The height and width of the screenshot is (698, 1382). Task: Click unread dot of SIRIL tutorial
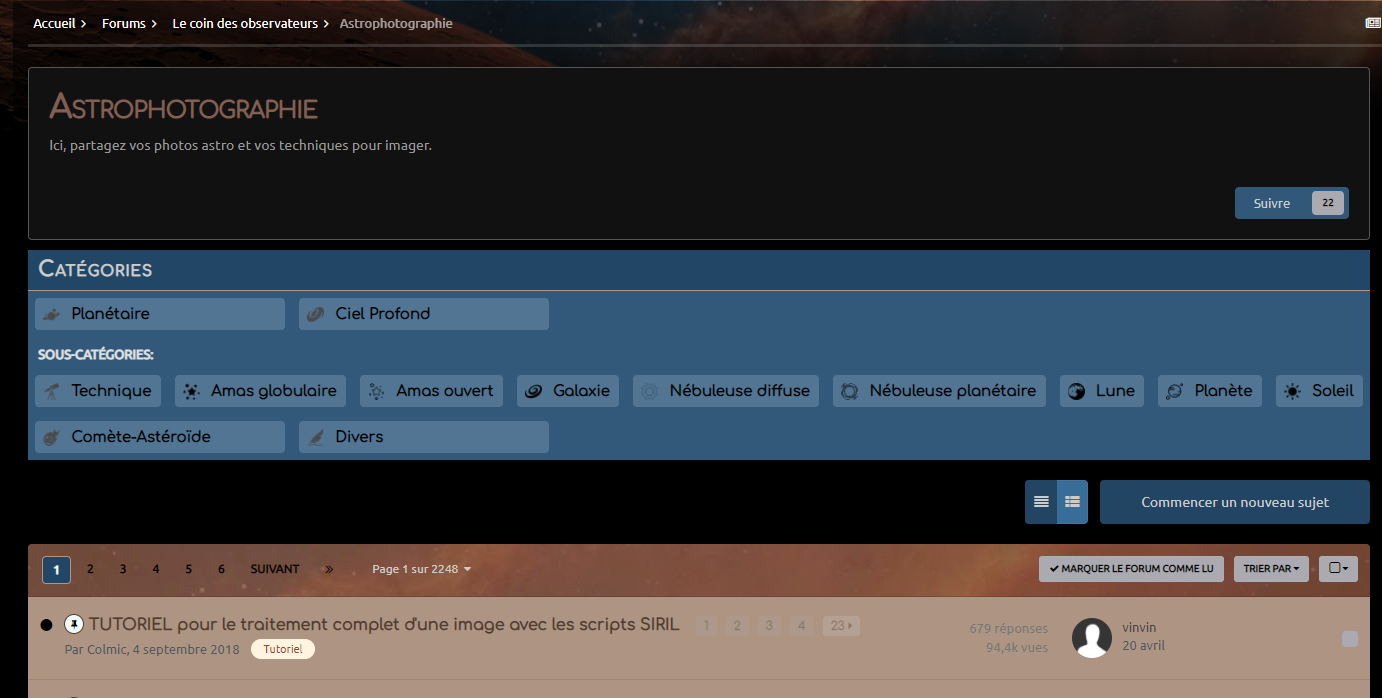[x=46, y=625]
